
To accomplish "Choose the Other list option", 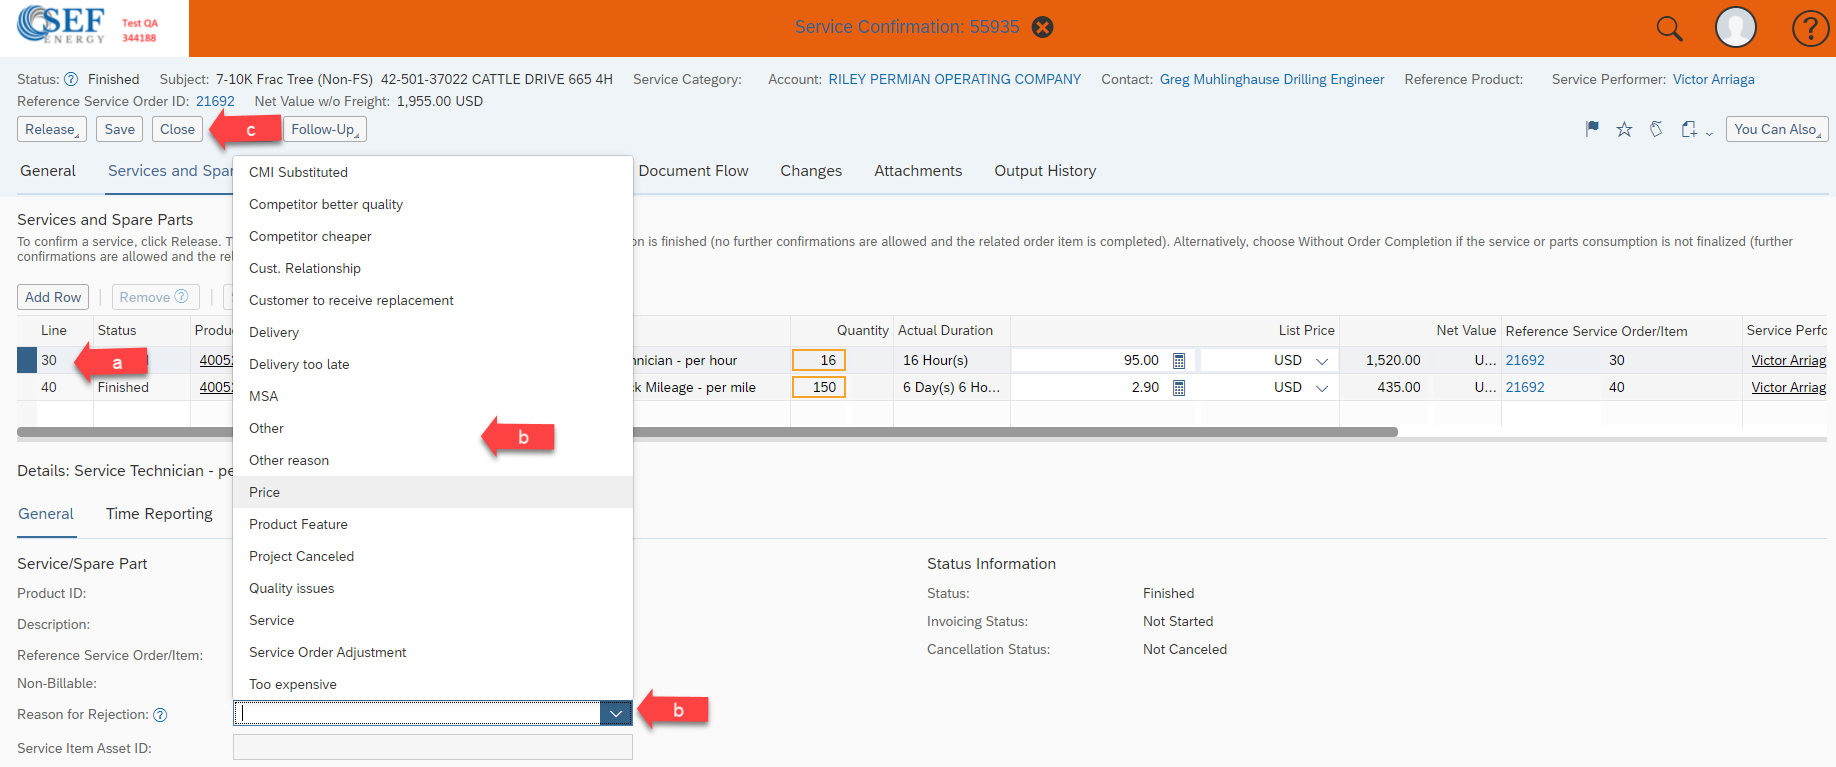I will [433, 428].
